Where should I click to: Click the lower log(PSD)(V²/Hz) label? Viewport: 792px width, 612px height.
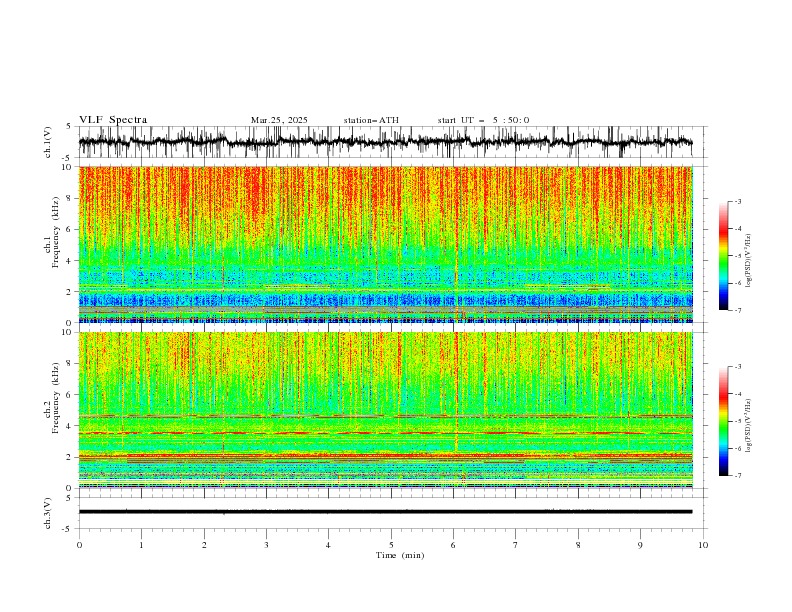748,426
